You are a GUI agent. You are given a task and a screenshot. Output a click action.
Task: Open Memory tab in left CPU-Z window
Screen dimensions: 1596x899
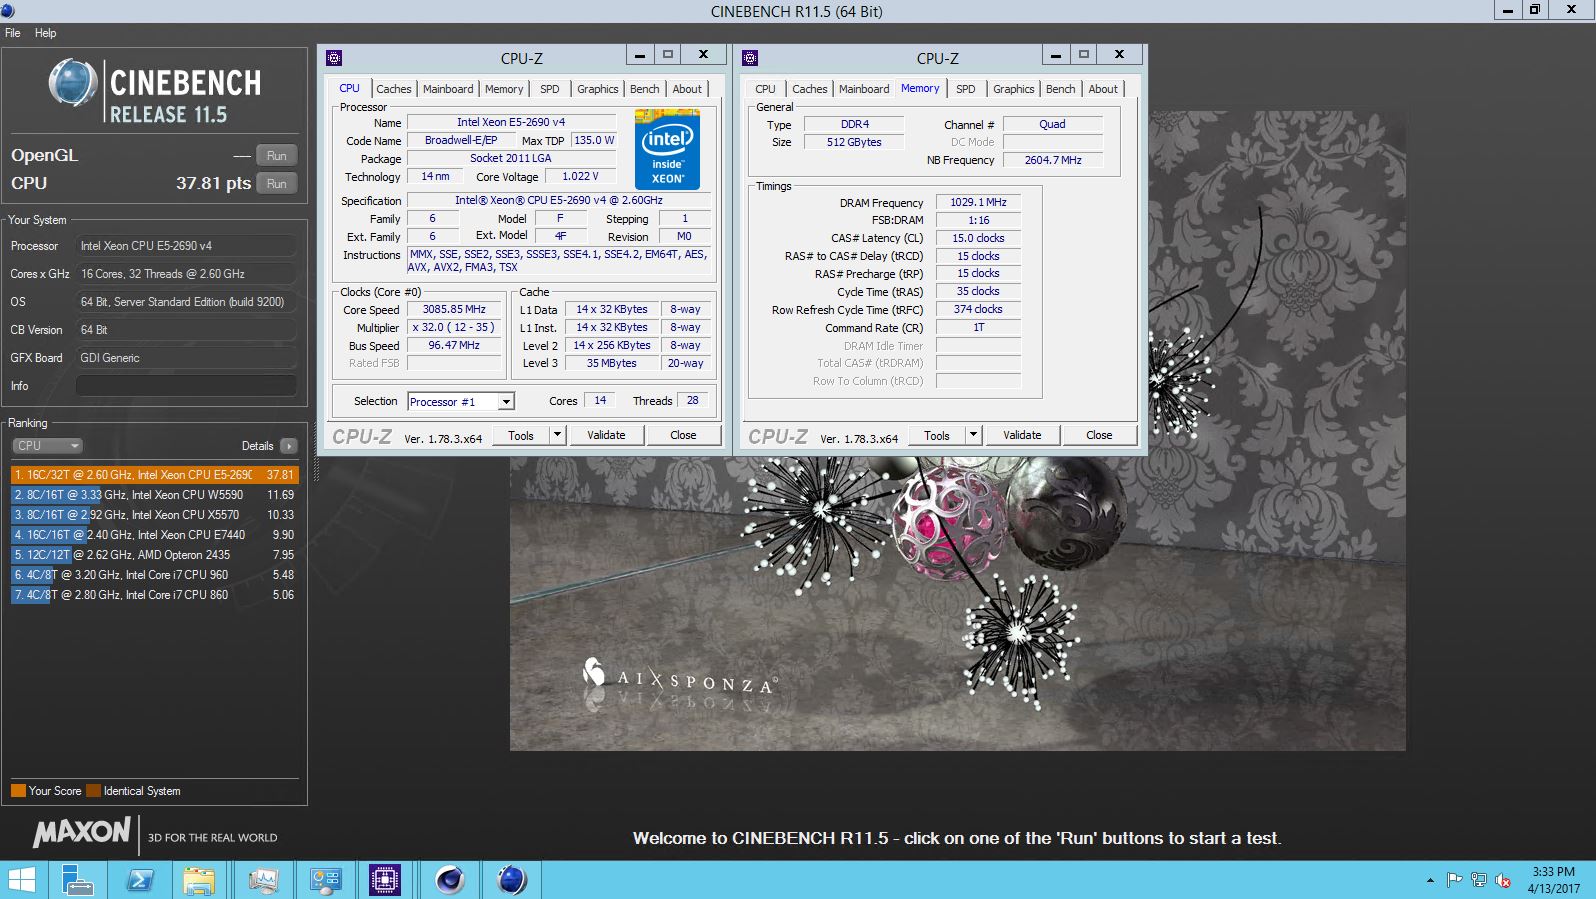point(504,89)
